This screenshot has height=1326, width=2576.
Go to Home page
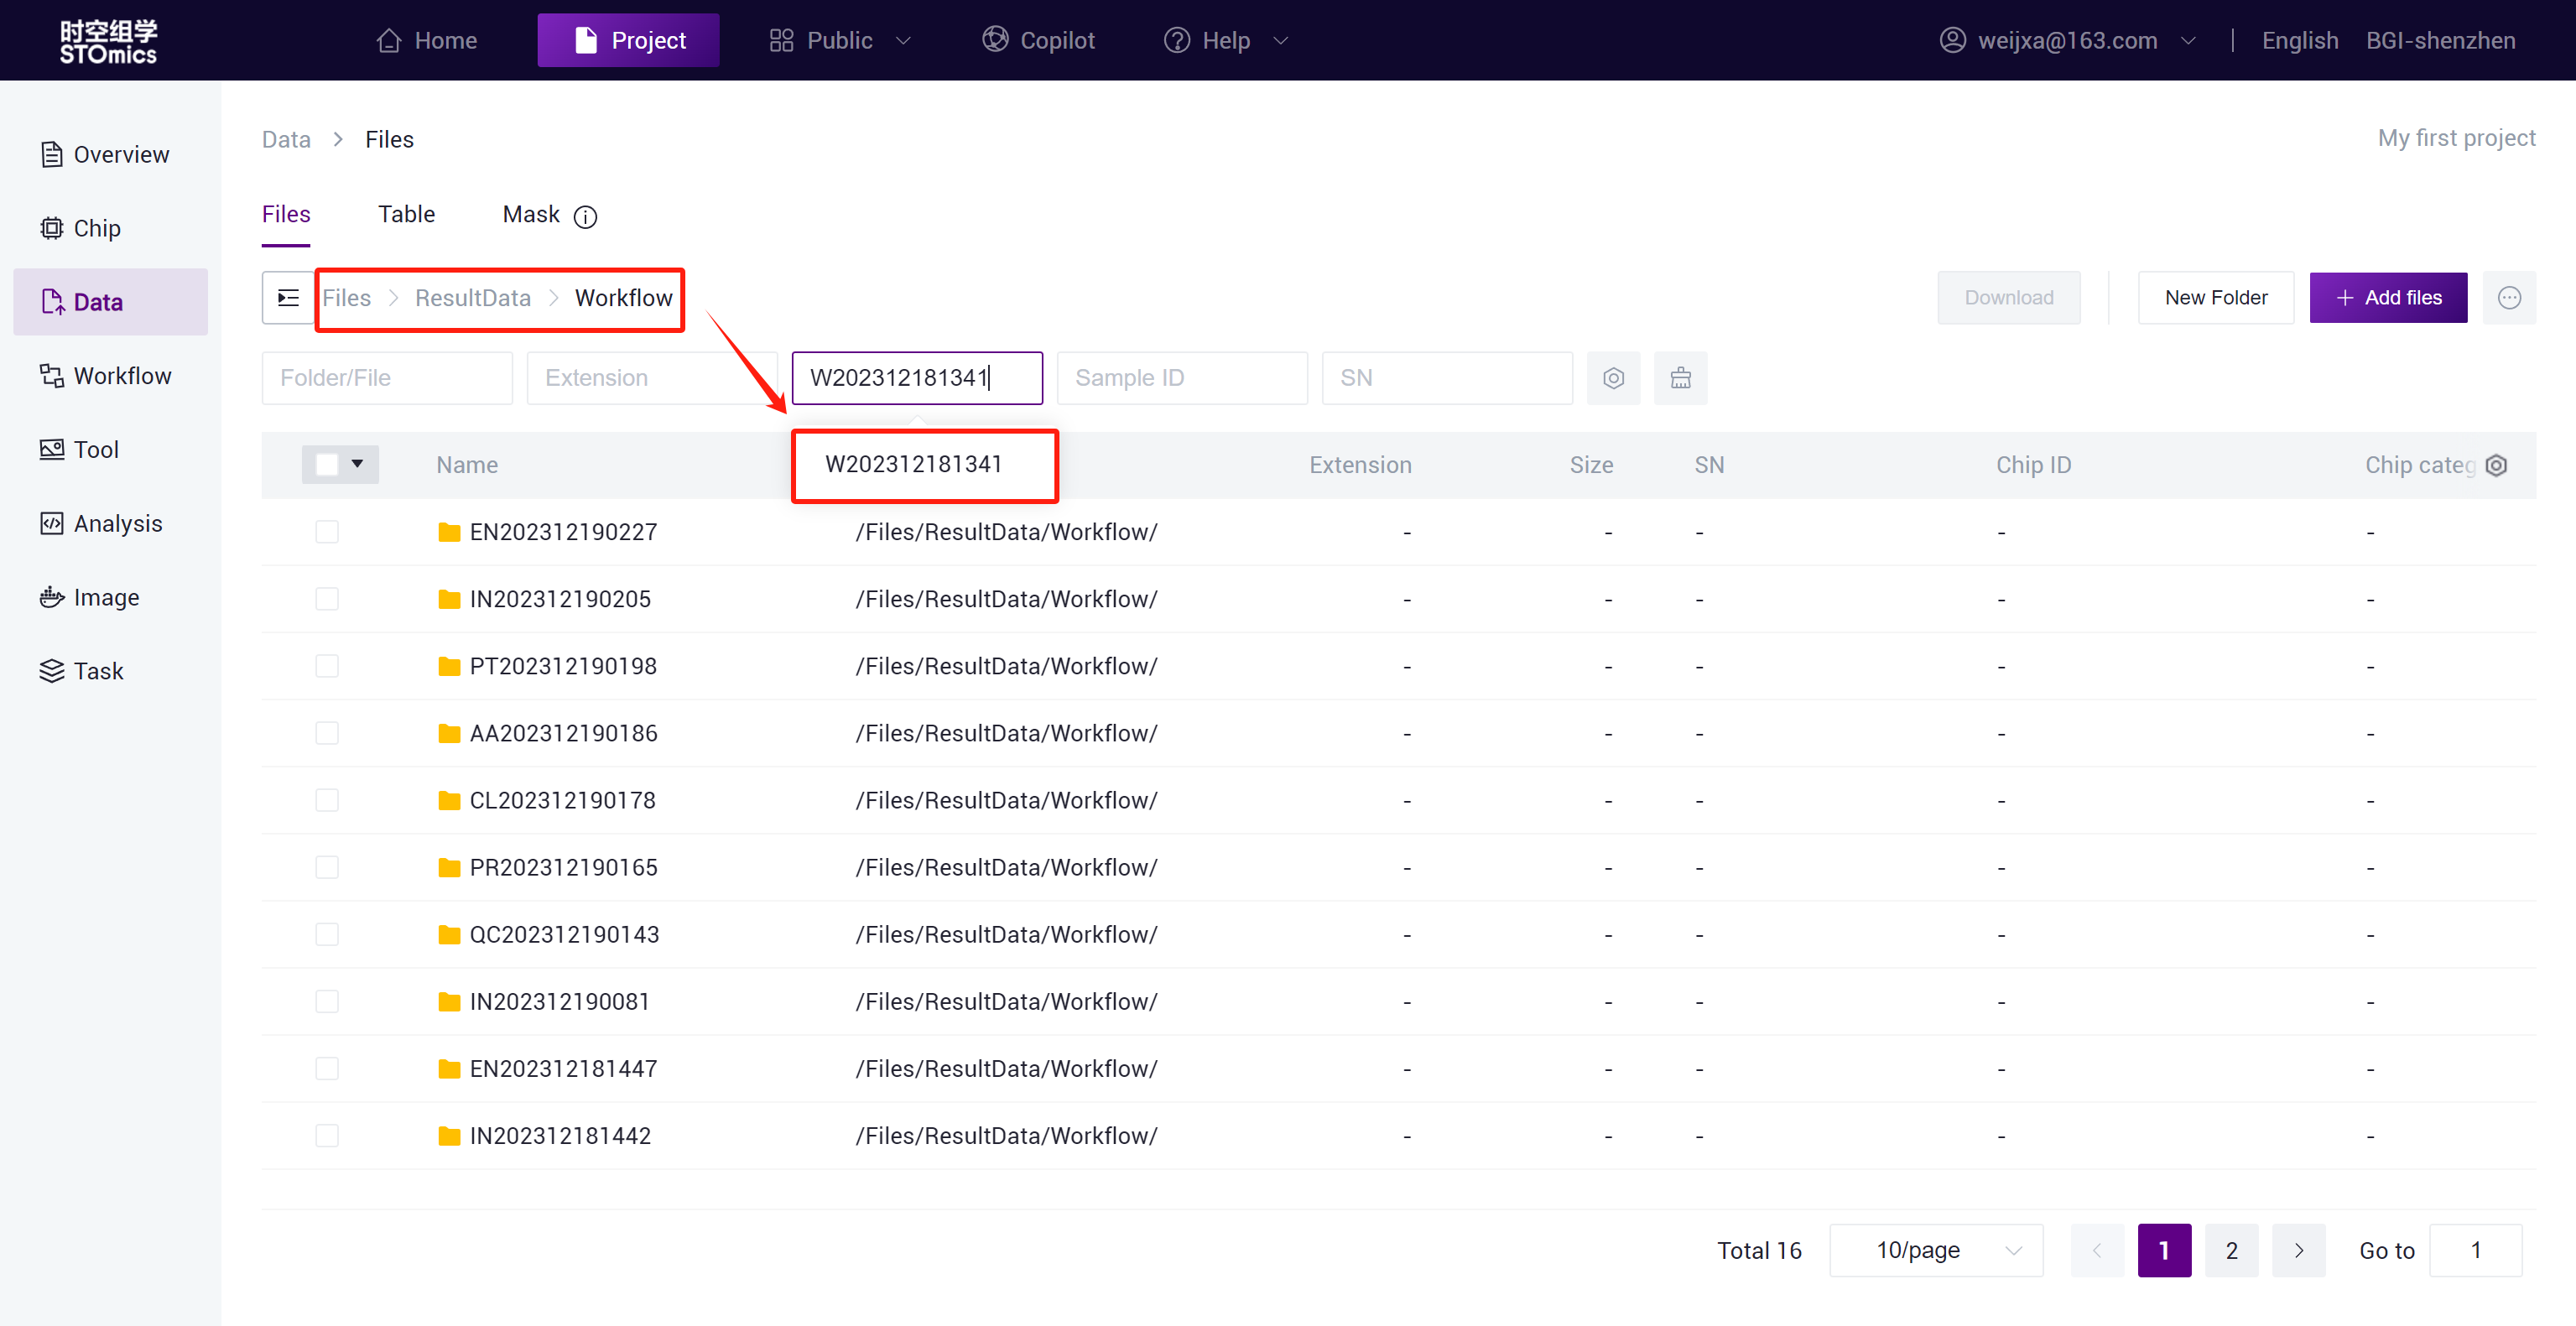click(x=427, y=41)
